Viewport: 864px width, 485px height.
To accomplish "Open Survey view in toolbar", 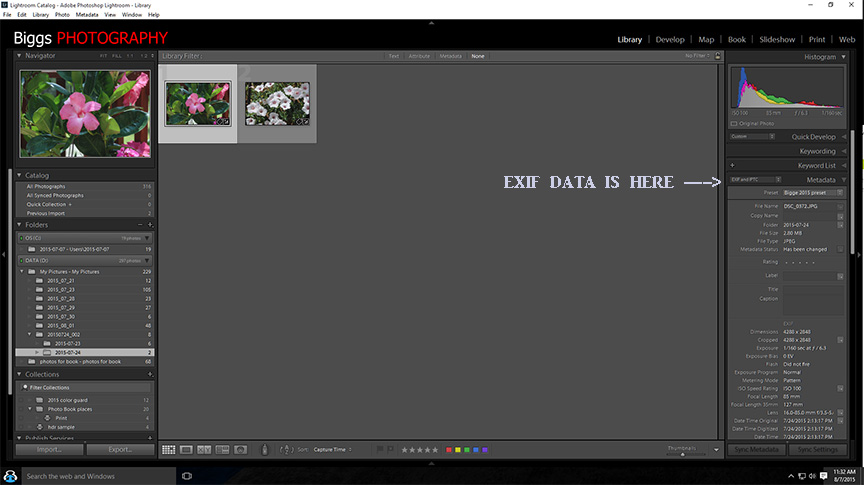I will pyautogui.click(x=223, y=450).
